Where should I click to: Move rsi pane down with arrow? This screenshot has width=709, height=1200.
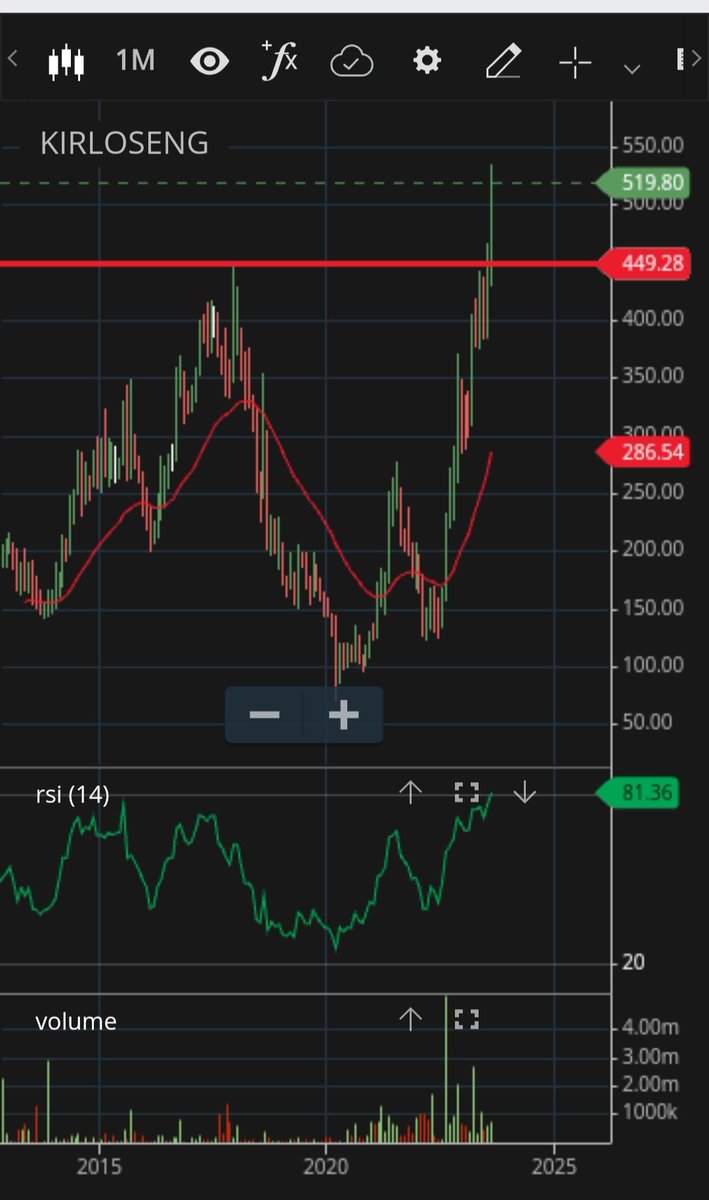click(525, 793)
